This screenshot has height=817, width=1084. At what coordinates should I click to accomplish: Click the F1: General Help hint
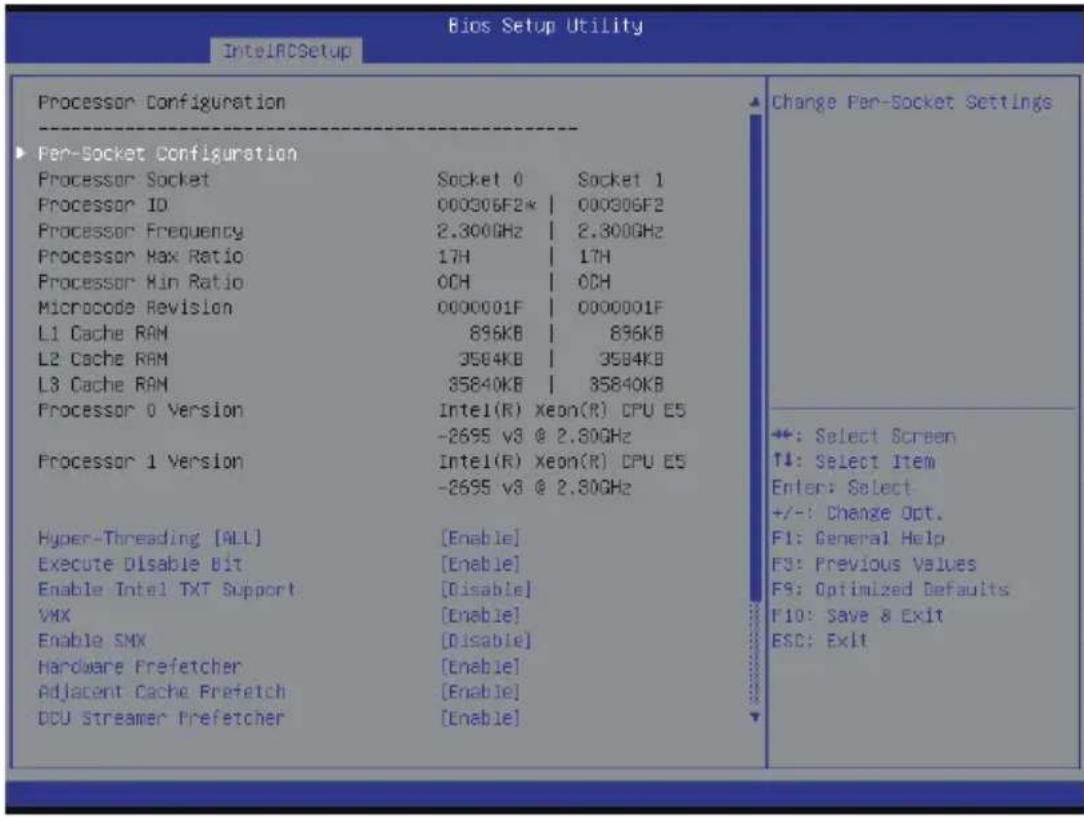click(858, 538)
